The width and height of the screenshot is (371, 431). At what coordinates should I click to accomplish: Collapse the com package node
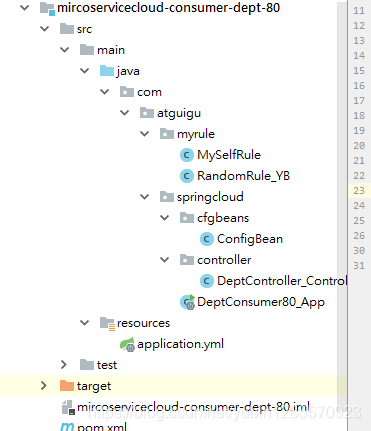pos(105,92)
